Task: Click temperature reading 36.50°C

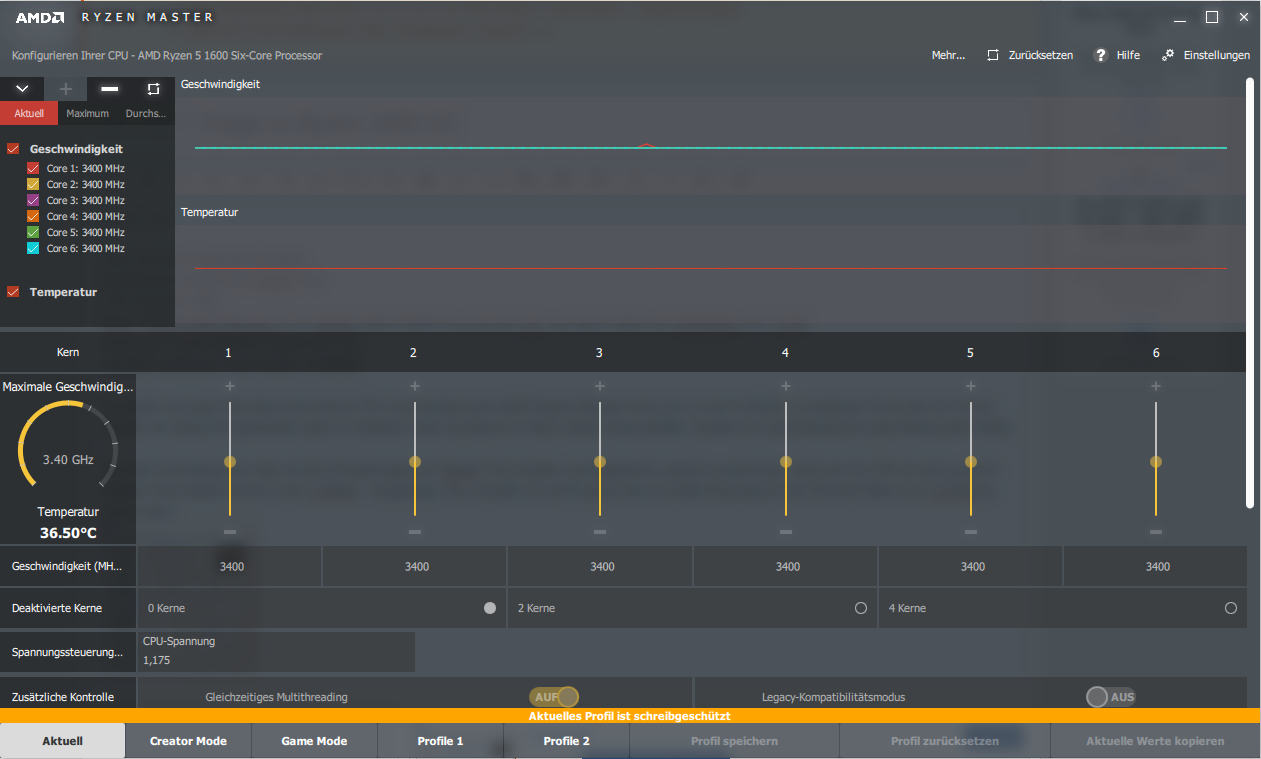Action: pyautogui.click(x=68, y=533)
